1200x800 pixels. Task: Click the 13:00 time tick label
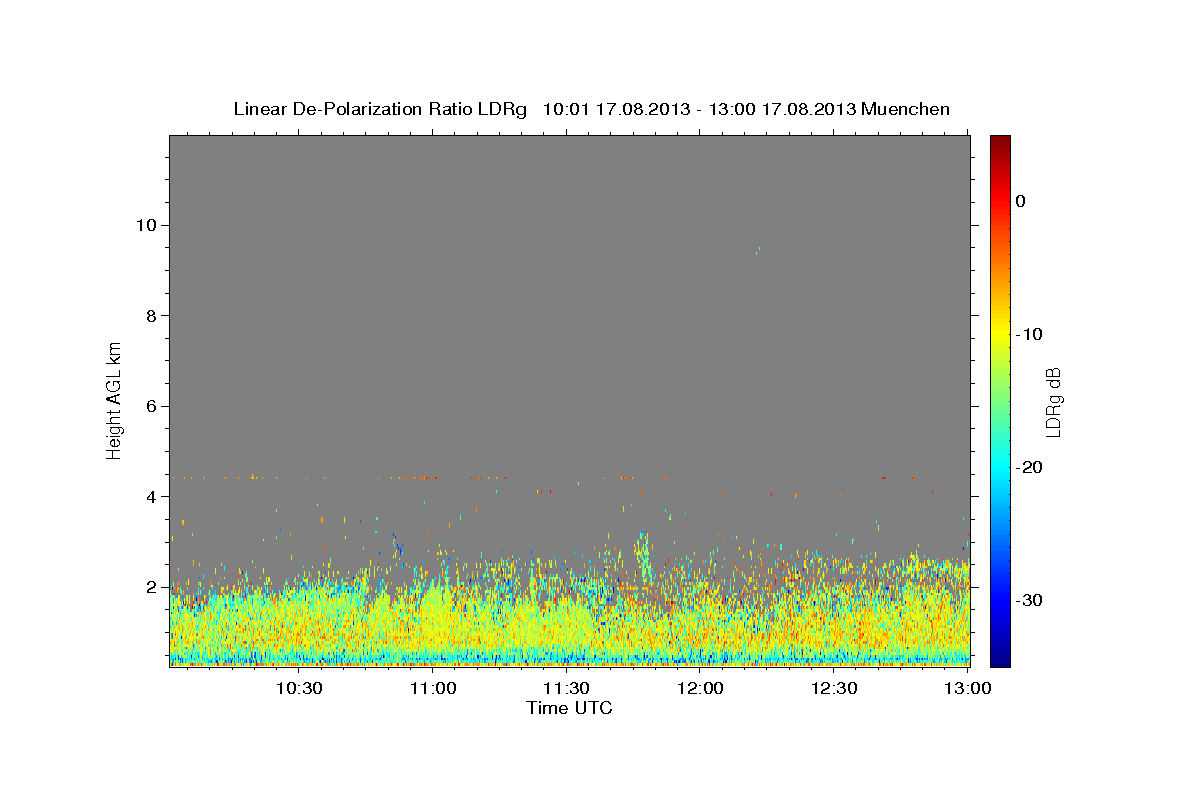tap(968, 688)
